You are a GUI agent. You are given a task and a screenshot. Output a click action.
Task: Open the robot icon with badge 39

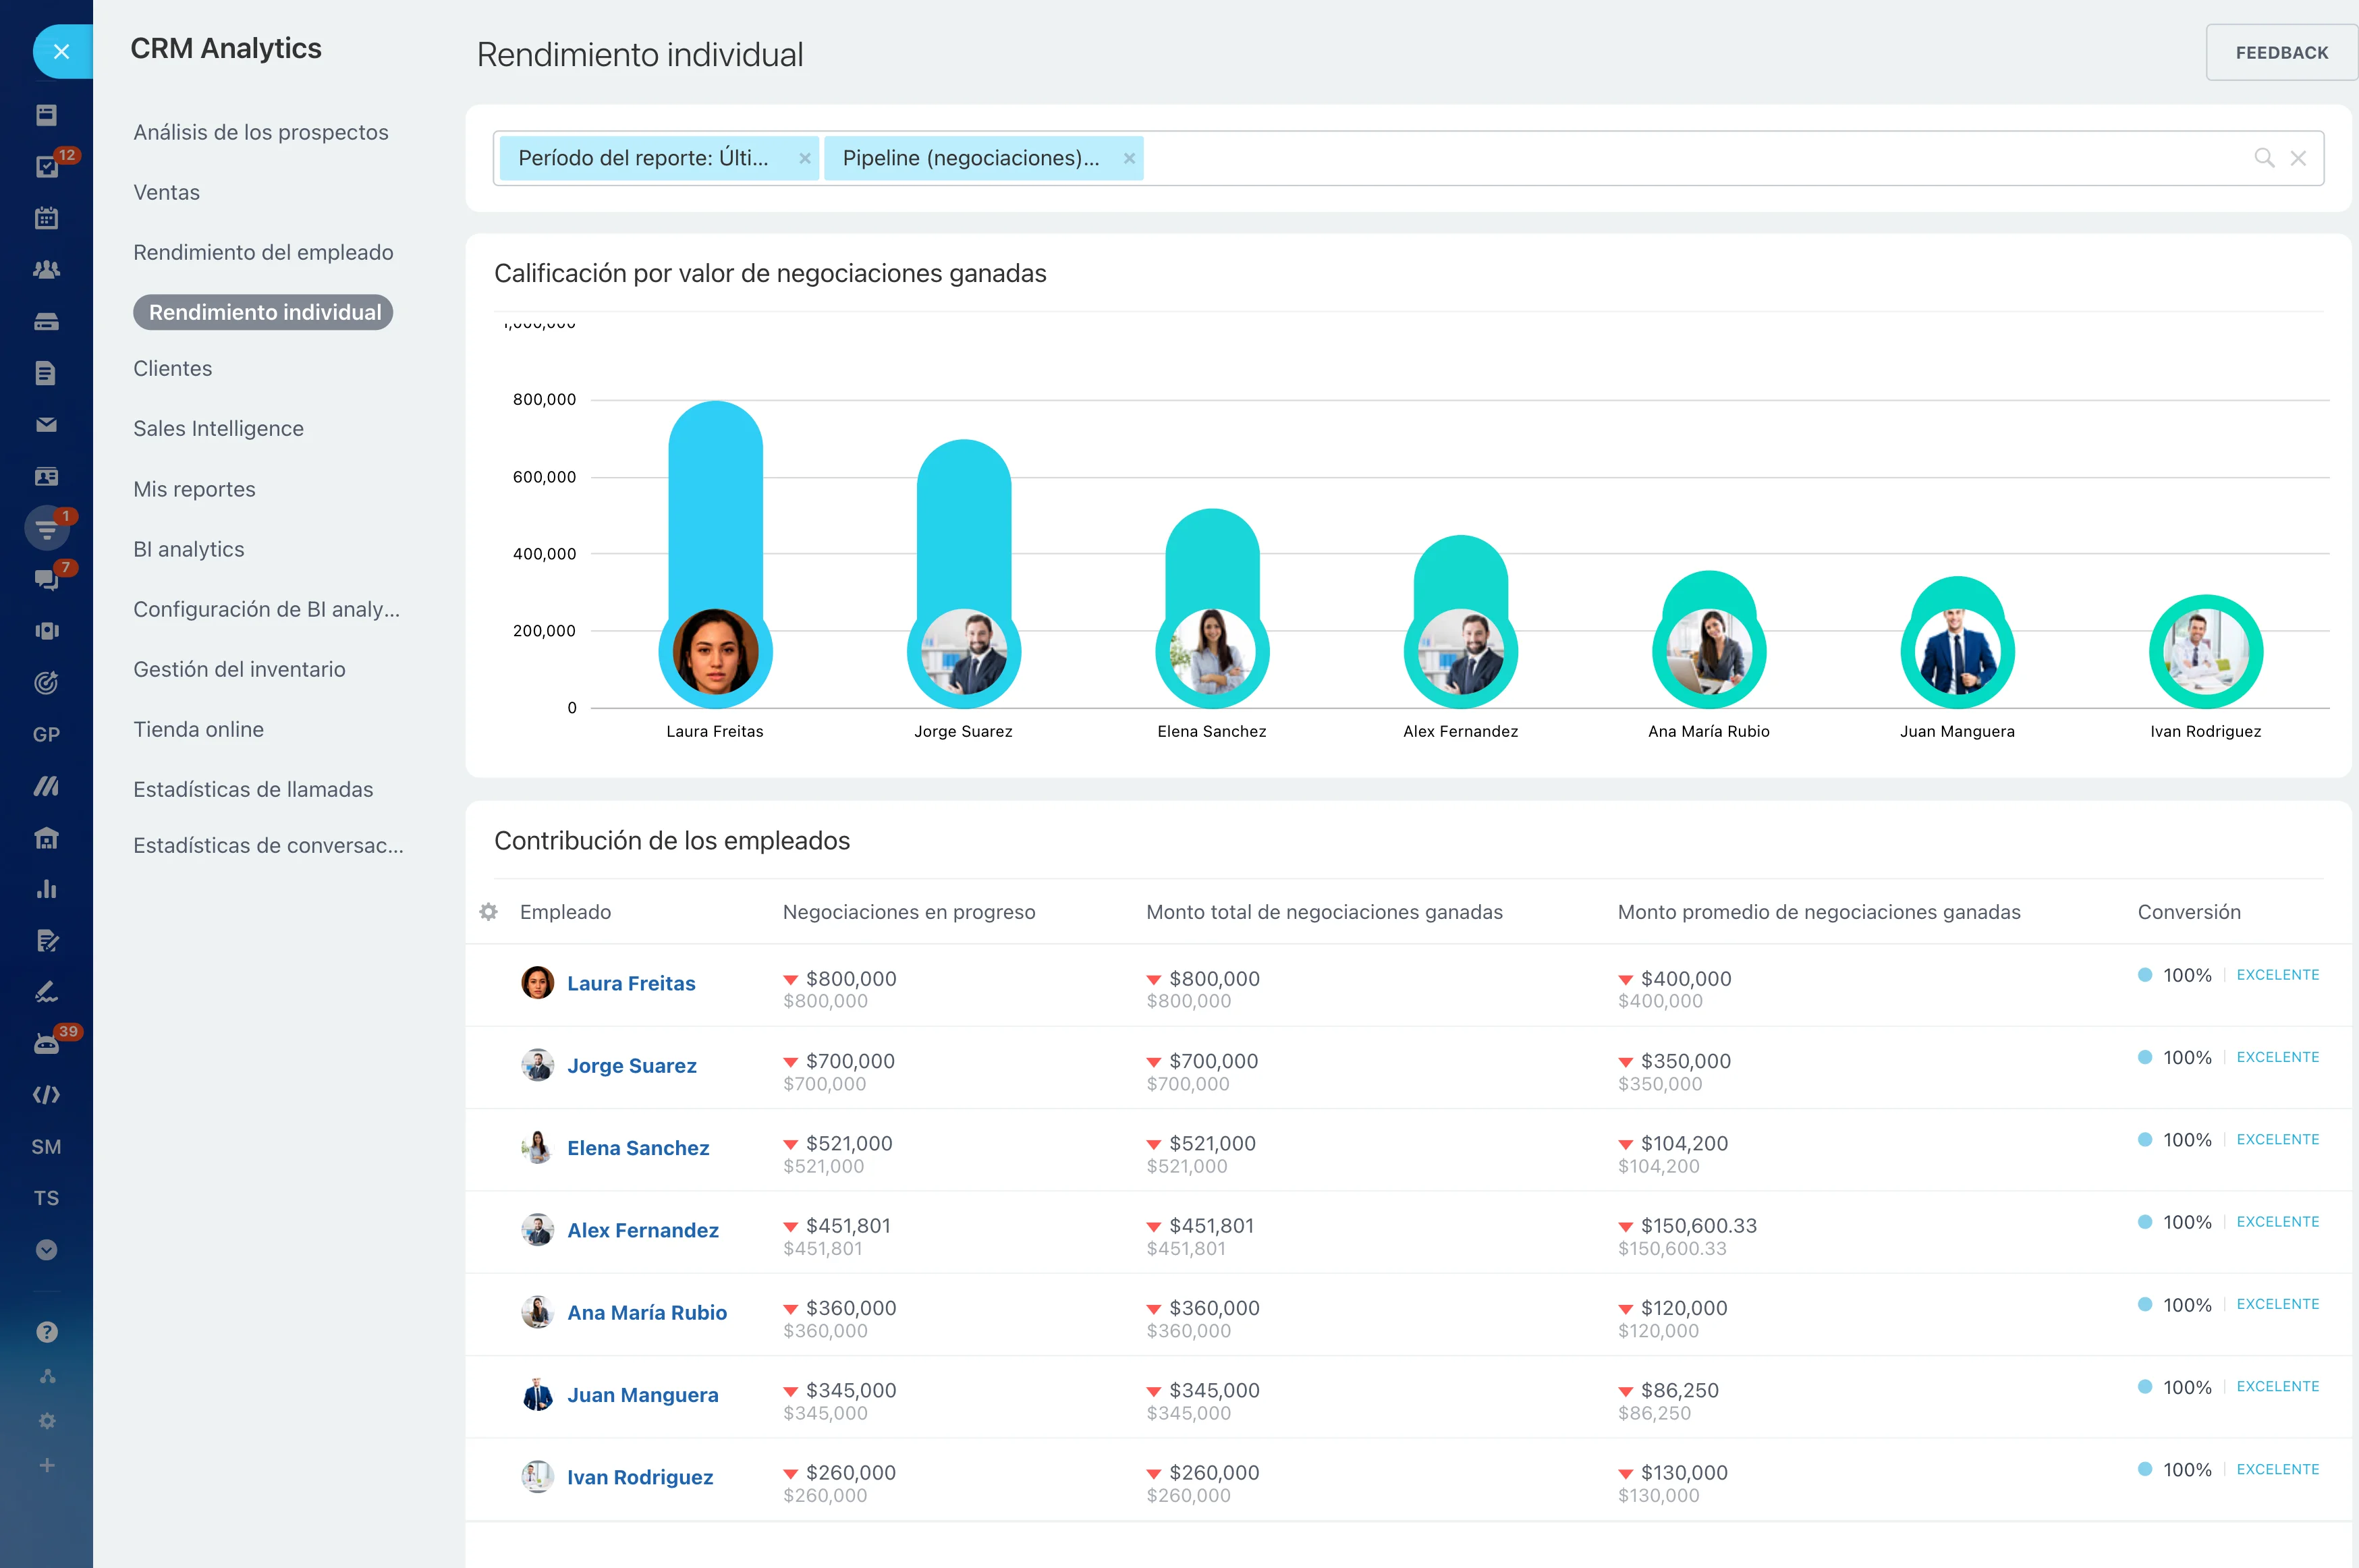pos(46,1044)
